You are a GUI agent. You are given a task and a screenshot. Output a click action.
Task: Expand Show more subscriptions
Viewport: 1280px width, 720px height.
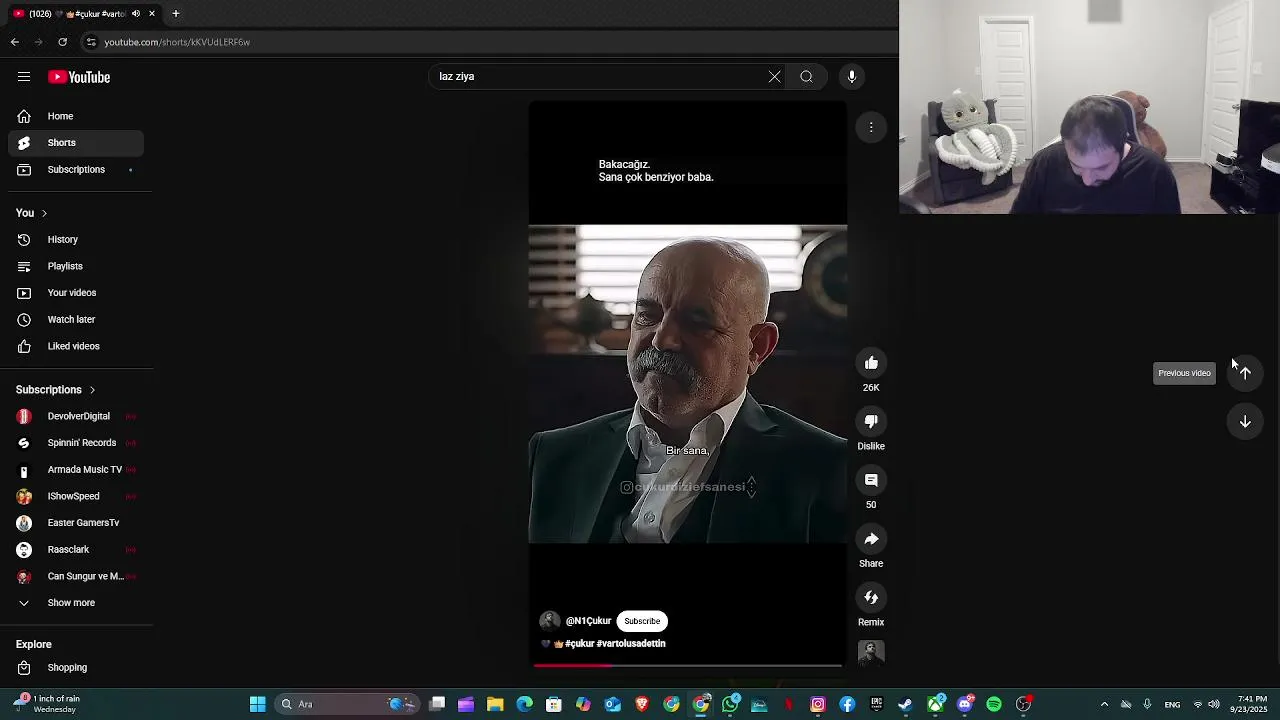click(x=76, y=603)
